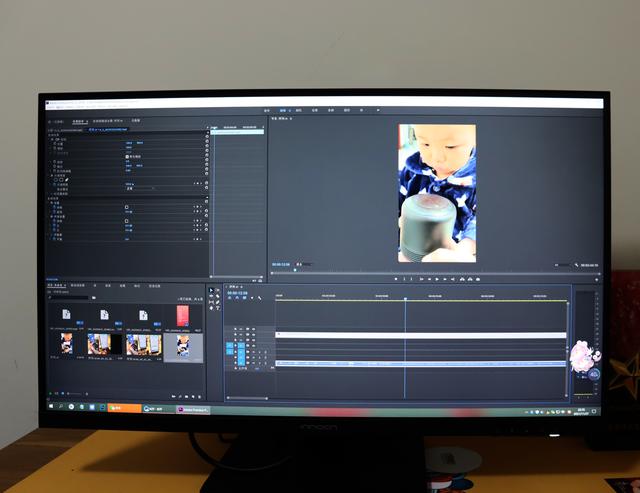
Task: Add marker in Program Monitor transport bar
Action: click(x=396, y=279)
